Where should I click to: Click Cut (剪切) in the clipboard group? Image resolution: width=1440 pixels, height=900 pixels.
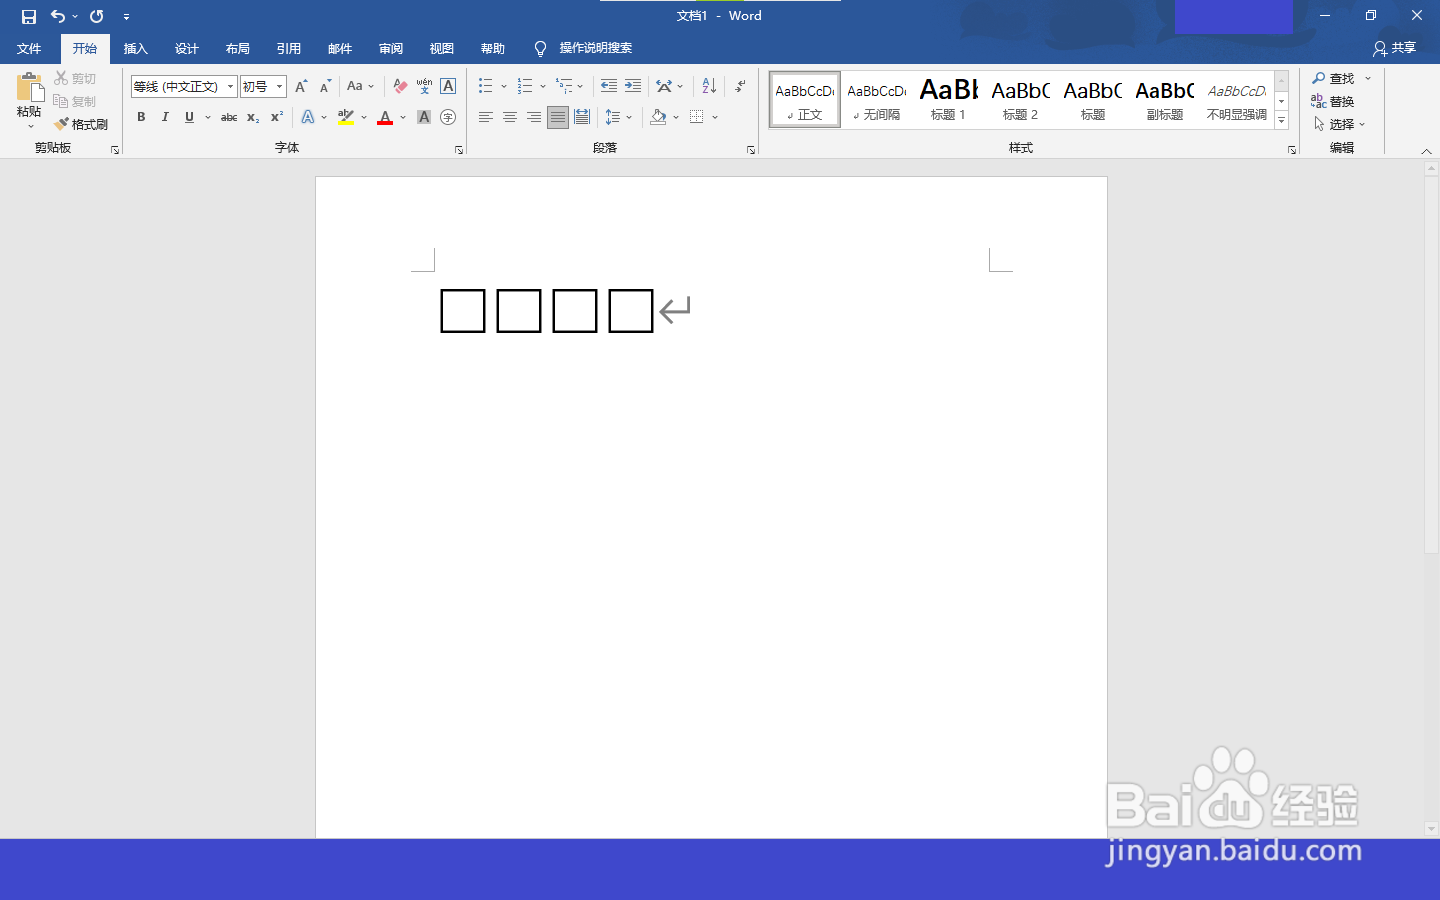75,78
